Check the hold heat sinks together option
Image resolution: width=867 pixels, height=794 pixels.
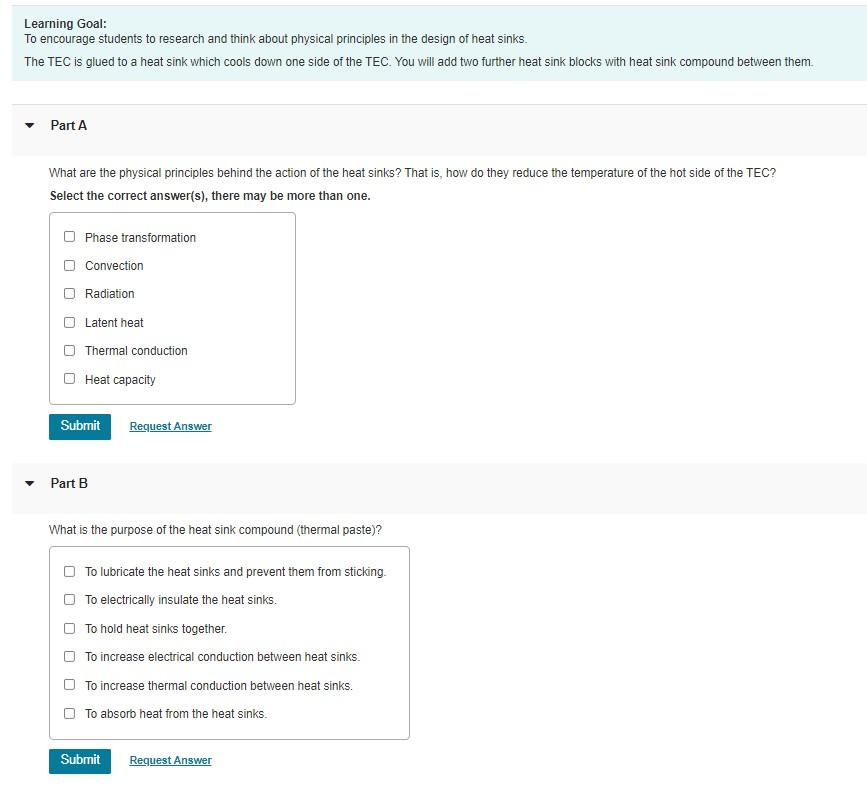[69, 628]
